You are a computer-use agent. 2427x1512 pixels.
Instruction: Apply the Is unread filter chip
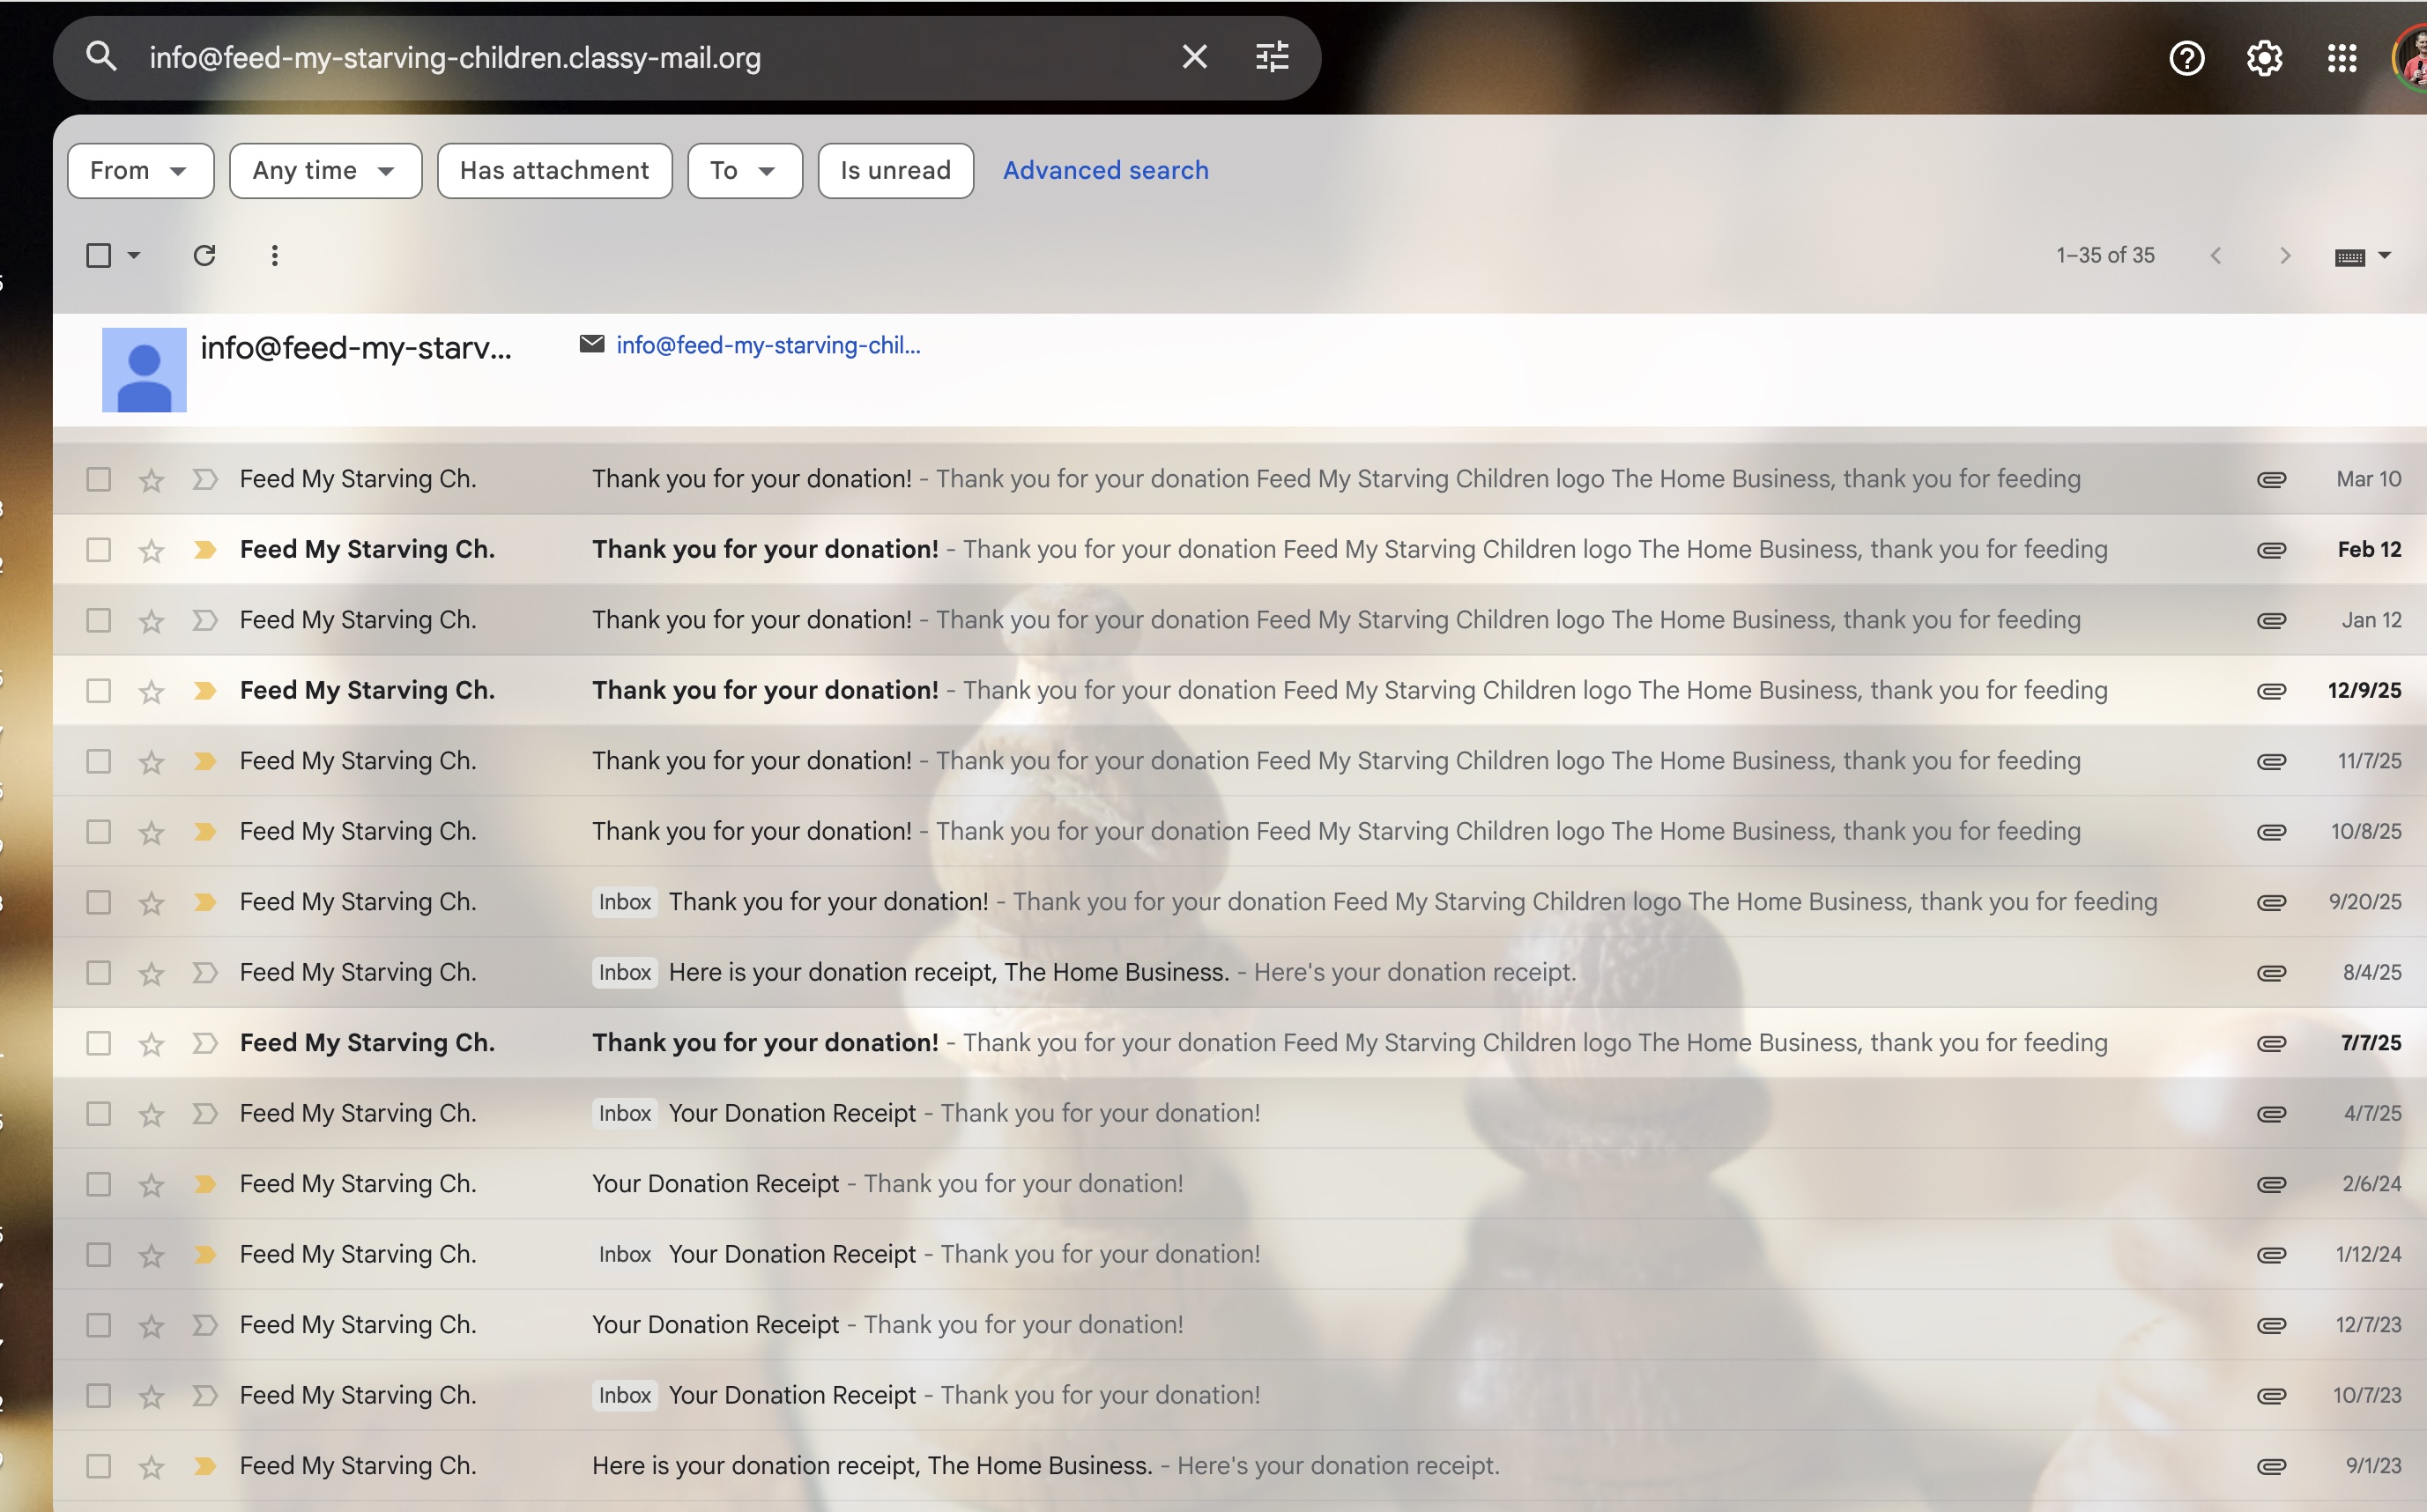pos(895,171)
